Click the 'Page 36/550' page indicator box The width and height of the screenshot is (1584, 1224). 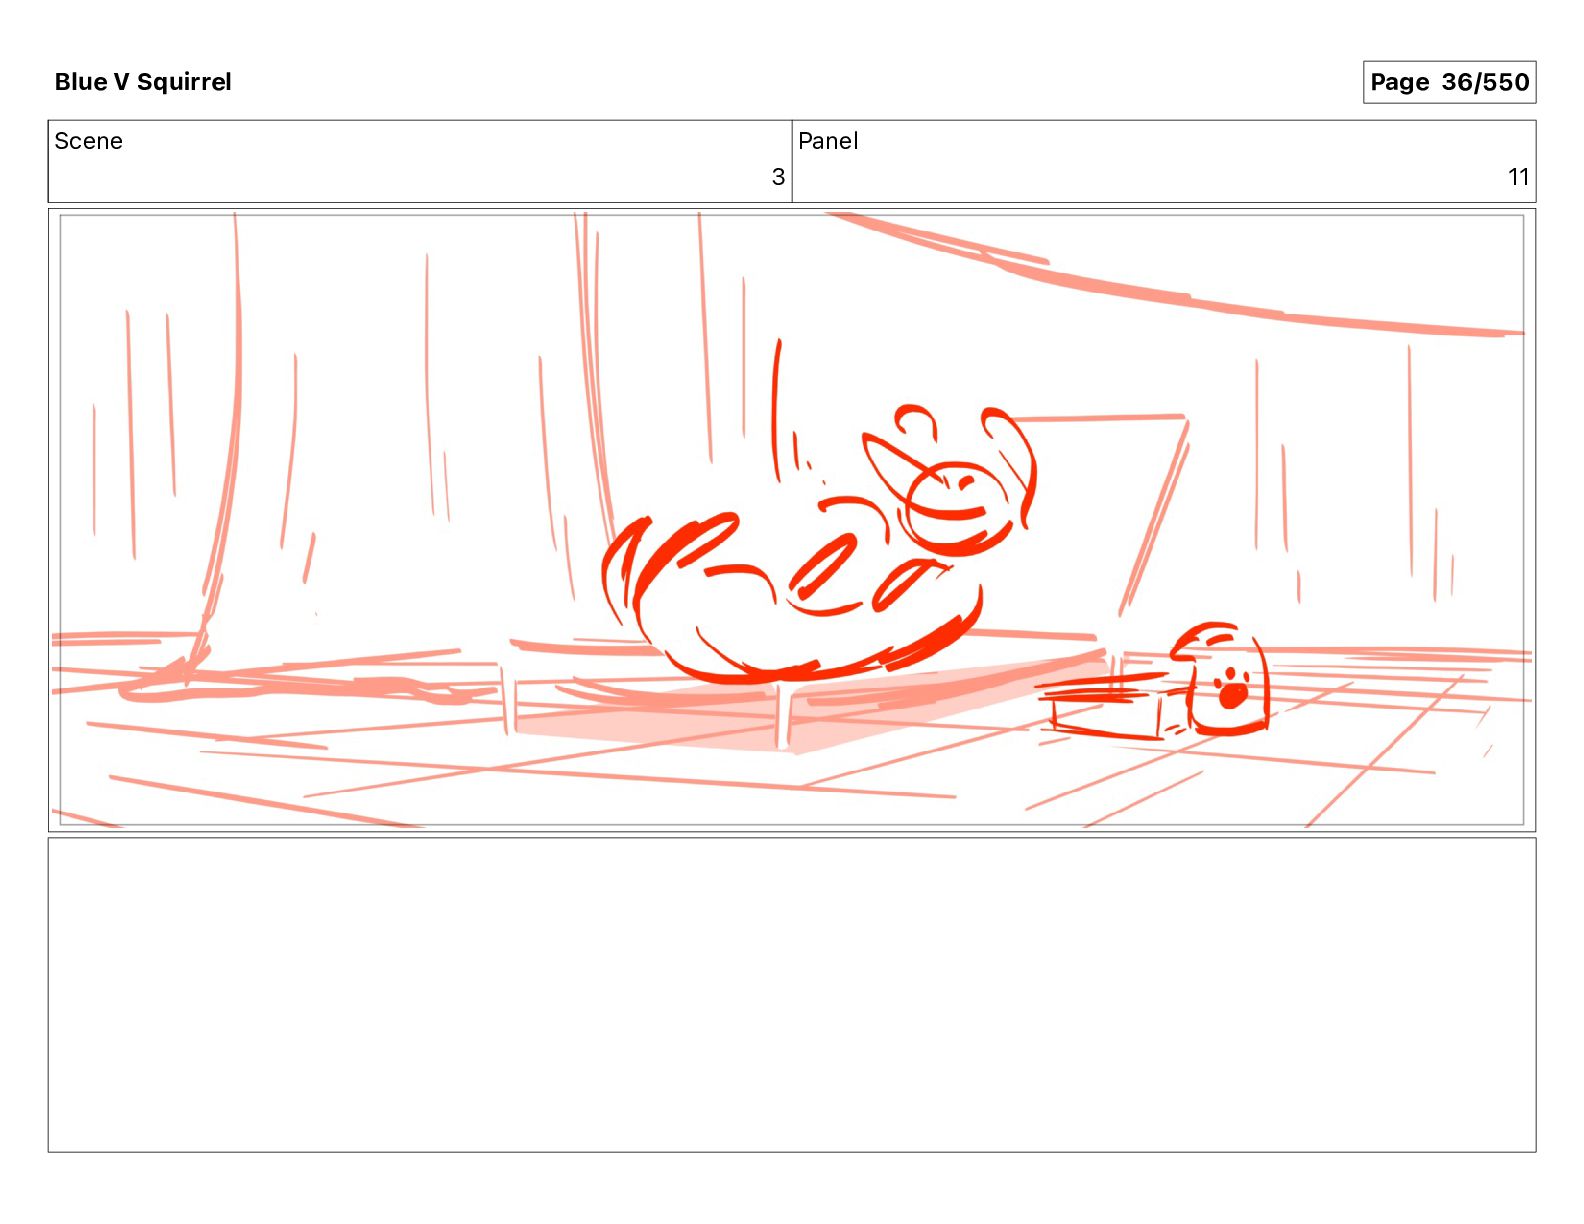[1449, 82]
